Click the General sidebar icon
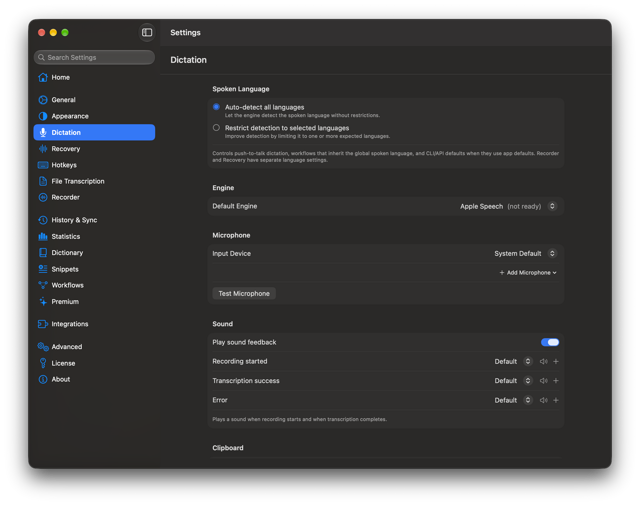This screenshot has width=640, height=506. (43, 100)
